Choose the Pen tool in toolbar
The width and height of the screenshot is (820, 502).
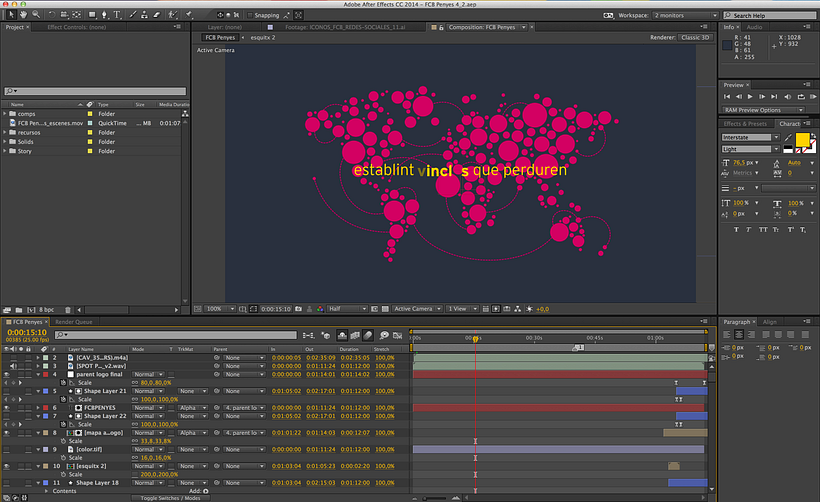103,16
